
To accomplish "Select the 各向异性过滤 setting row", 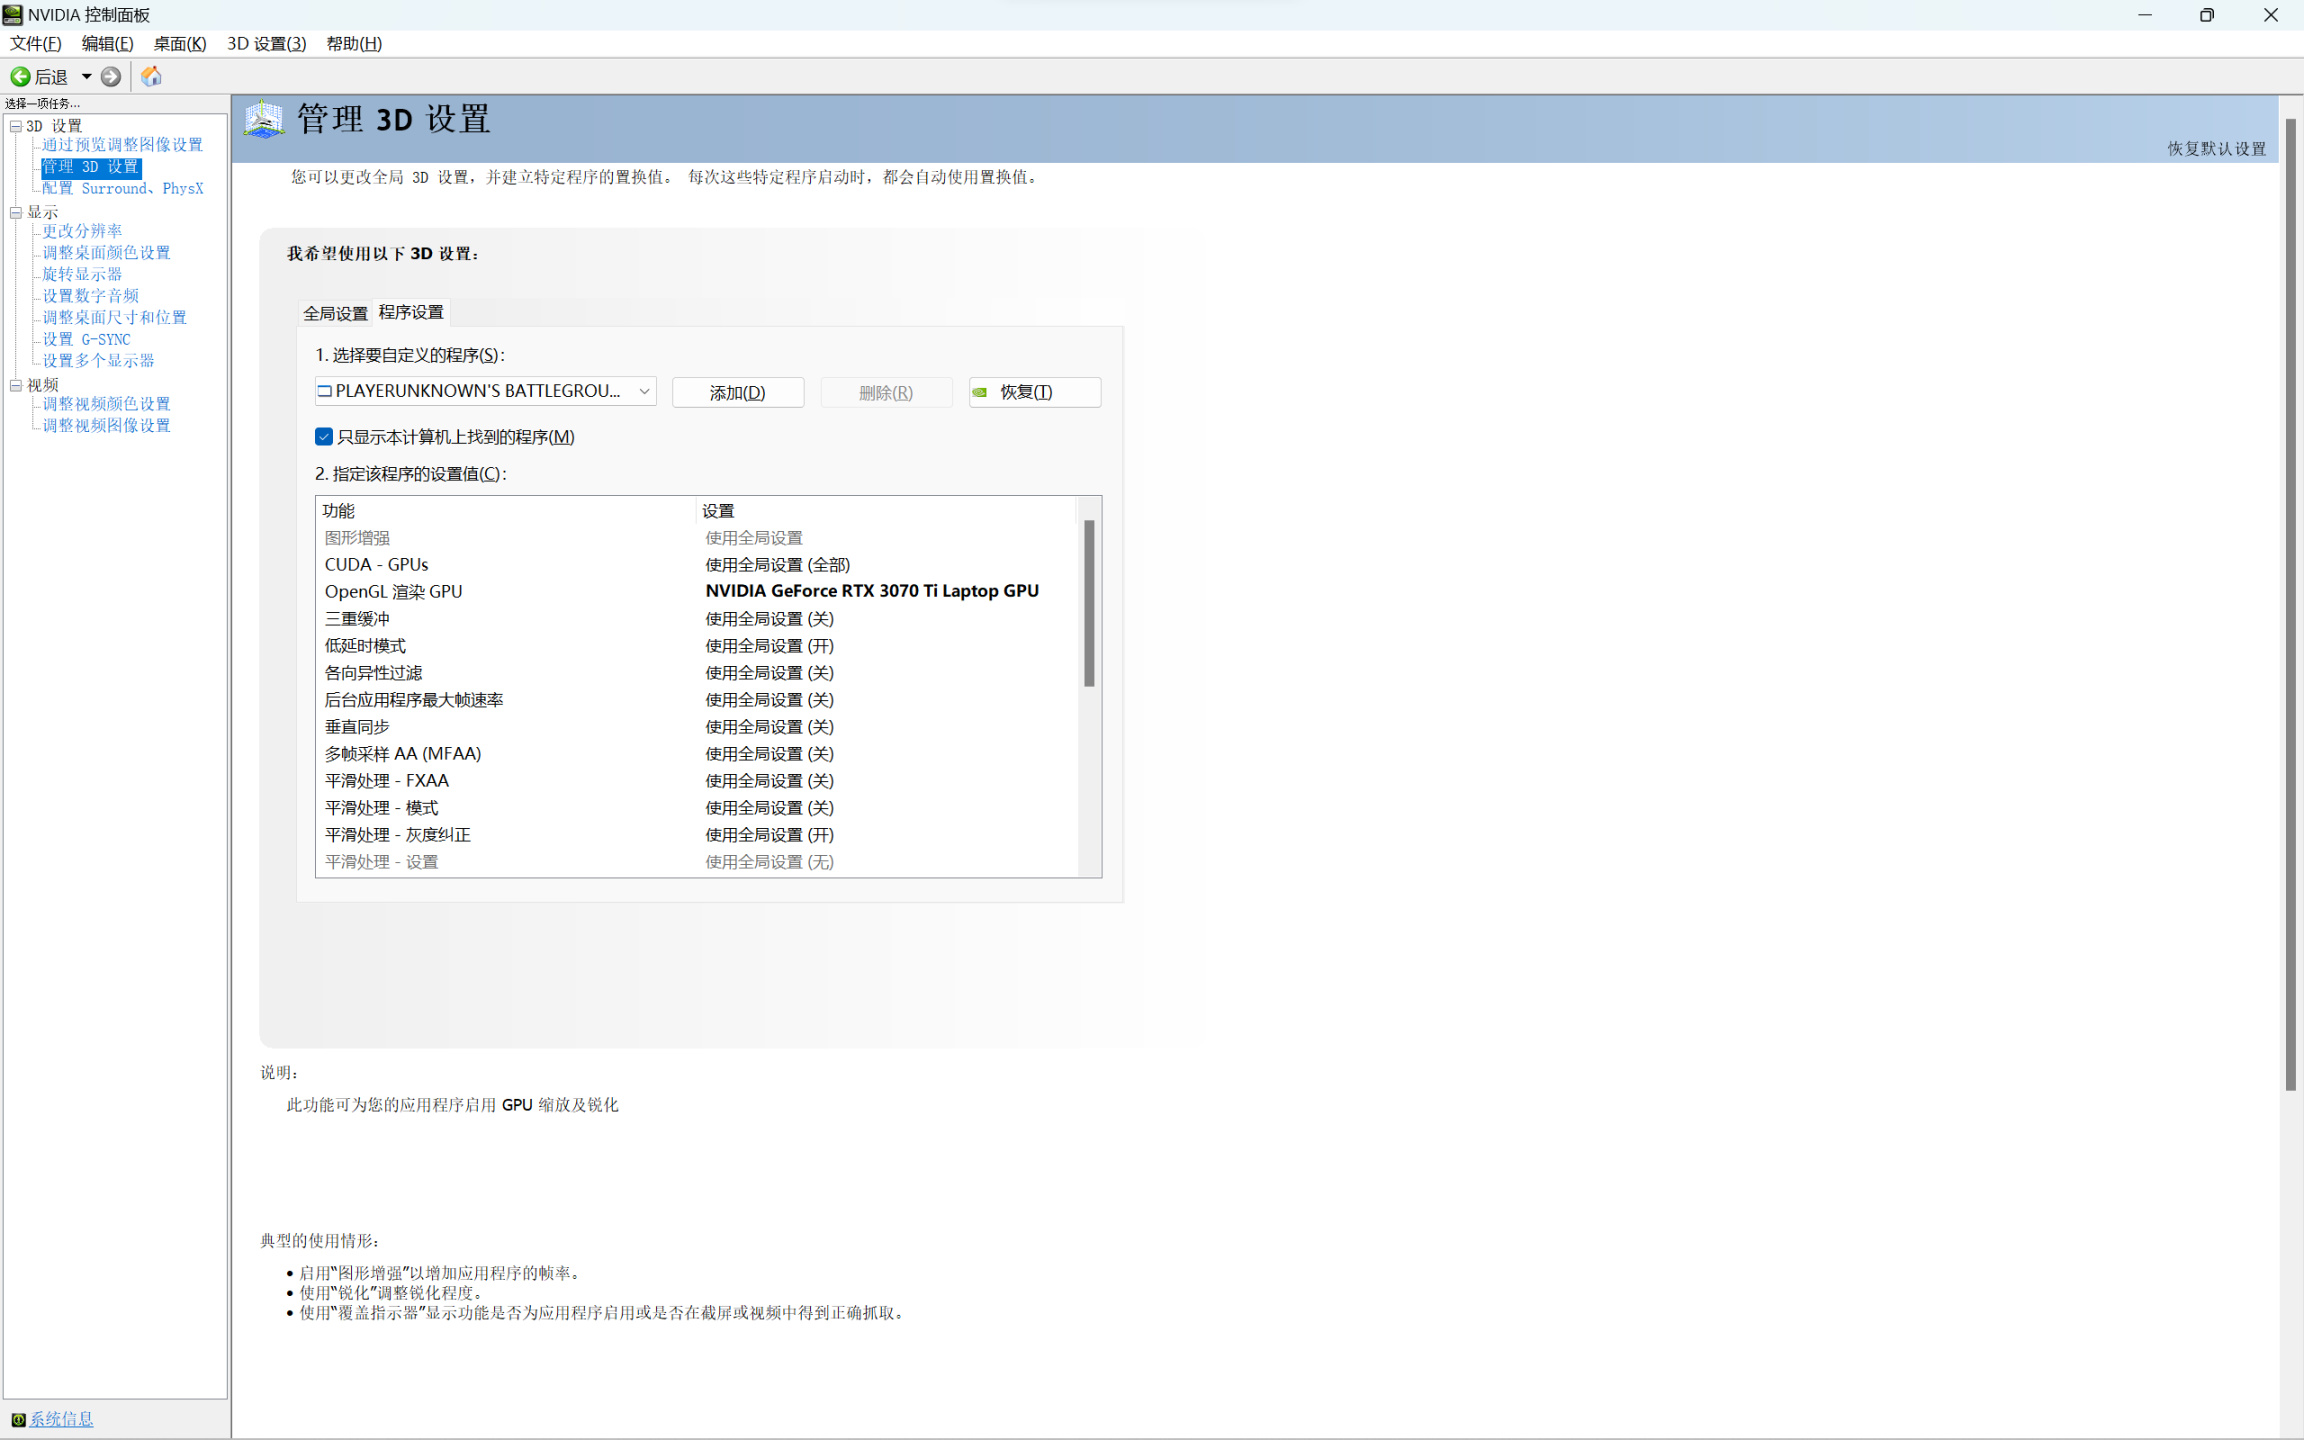I will tap(698, 673).
